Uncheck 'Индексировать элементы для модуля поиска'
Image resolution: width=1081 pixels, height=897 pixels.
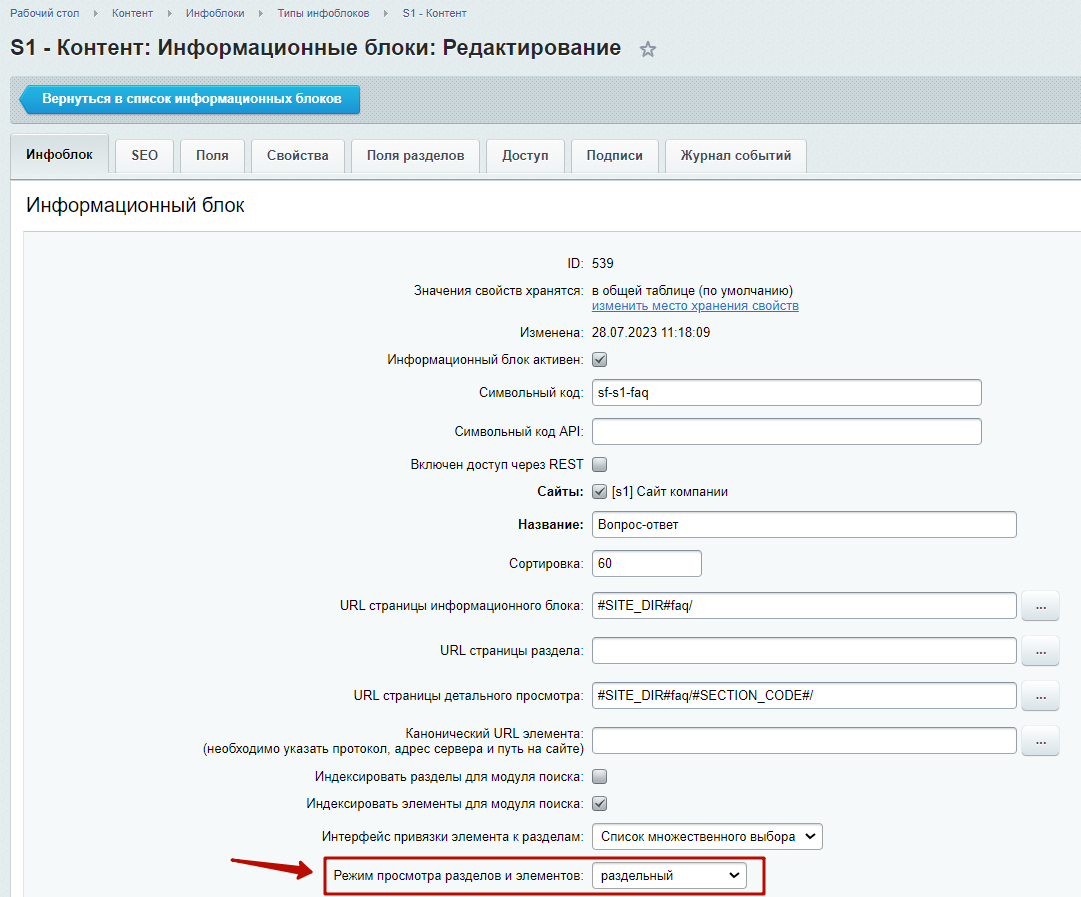click(600, 803)
